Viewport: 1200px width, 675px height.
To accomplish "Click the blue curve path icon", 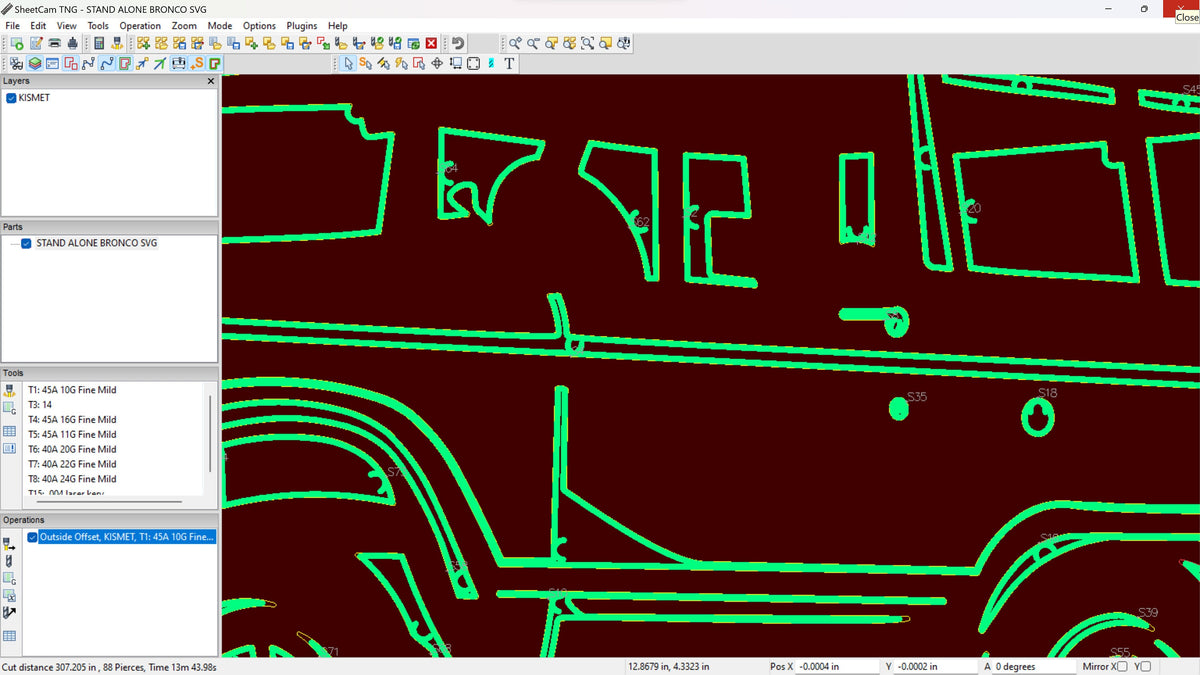I will coord(107,63).
